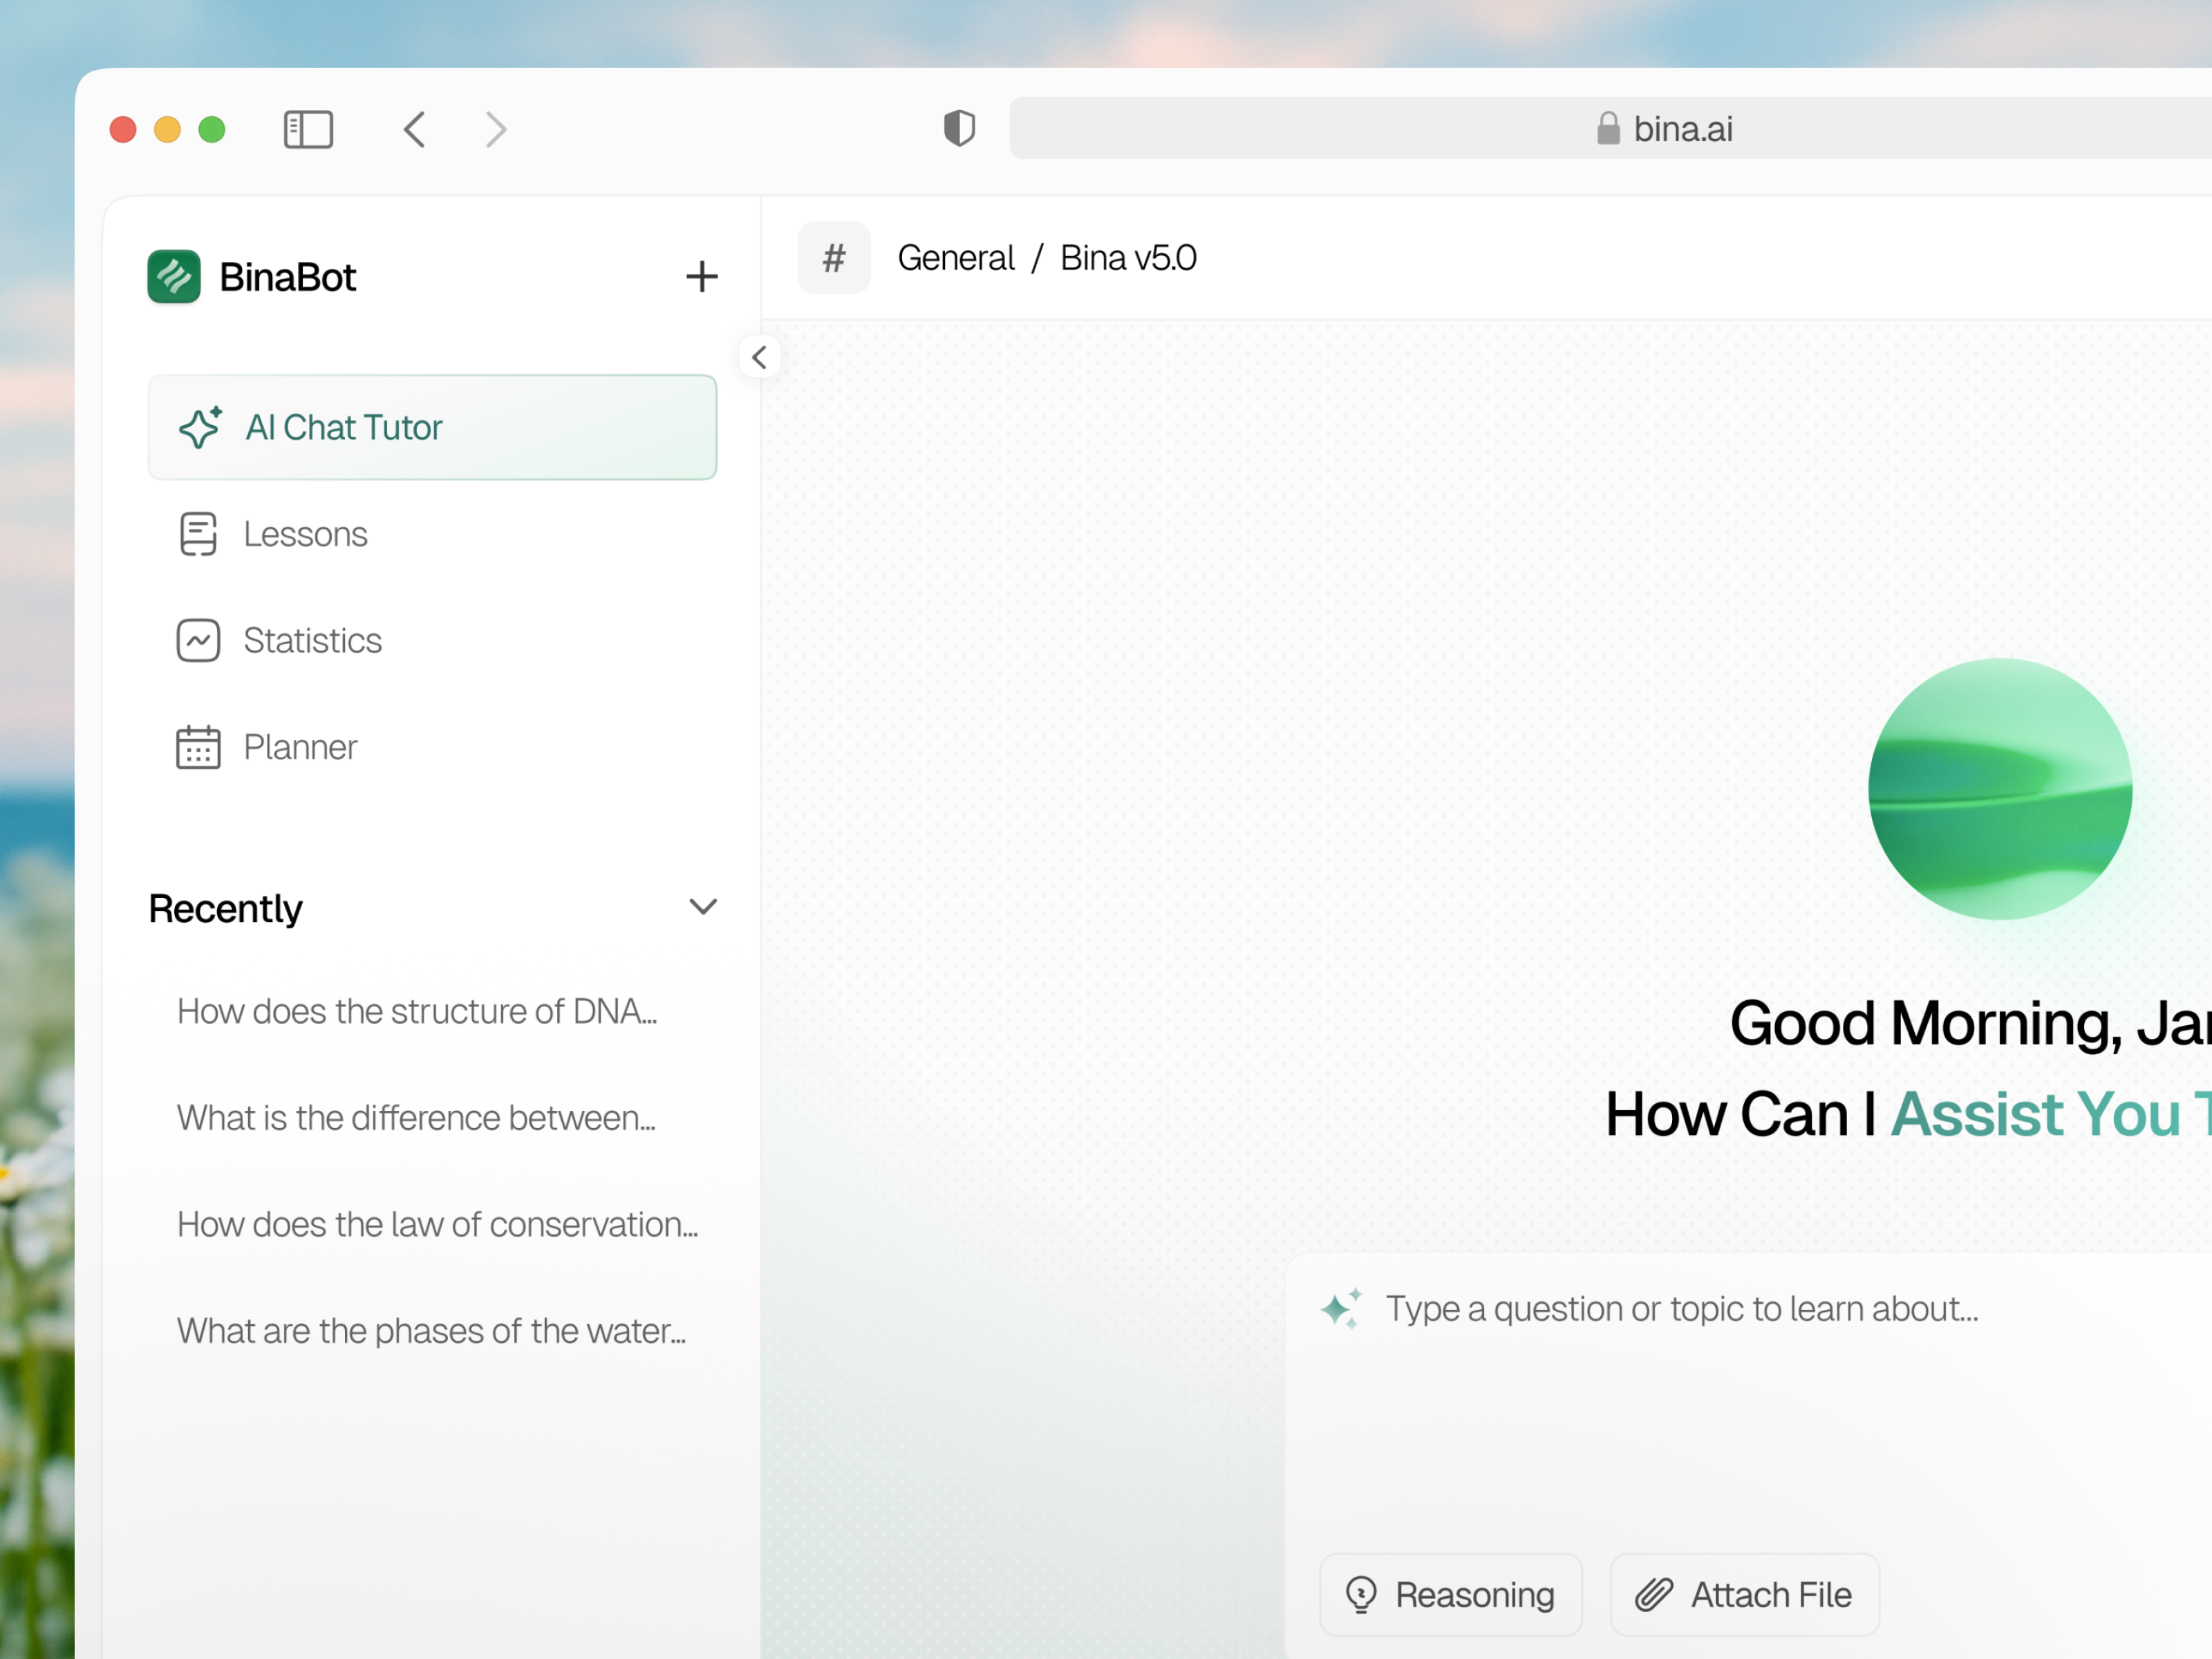
Task: Open the Lessons section
Action: coord(305,534)
